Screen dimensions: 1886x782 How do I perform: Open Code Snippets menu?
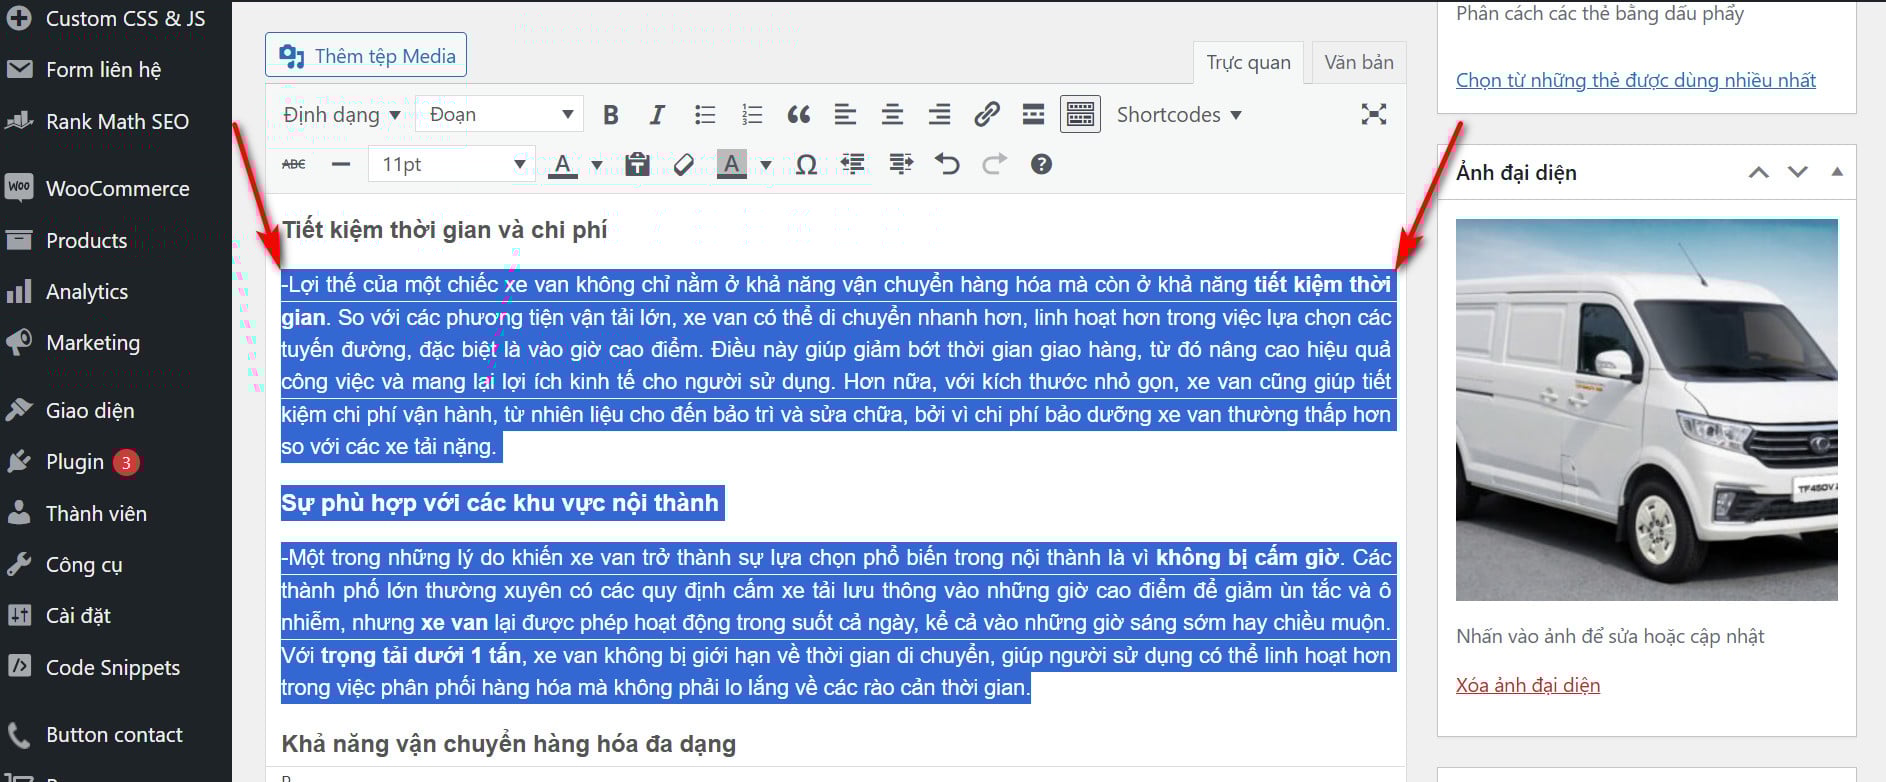tap(116, 668)
